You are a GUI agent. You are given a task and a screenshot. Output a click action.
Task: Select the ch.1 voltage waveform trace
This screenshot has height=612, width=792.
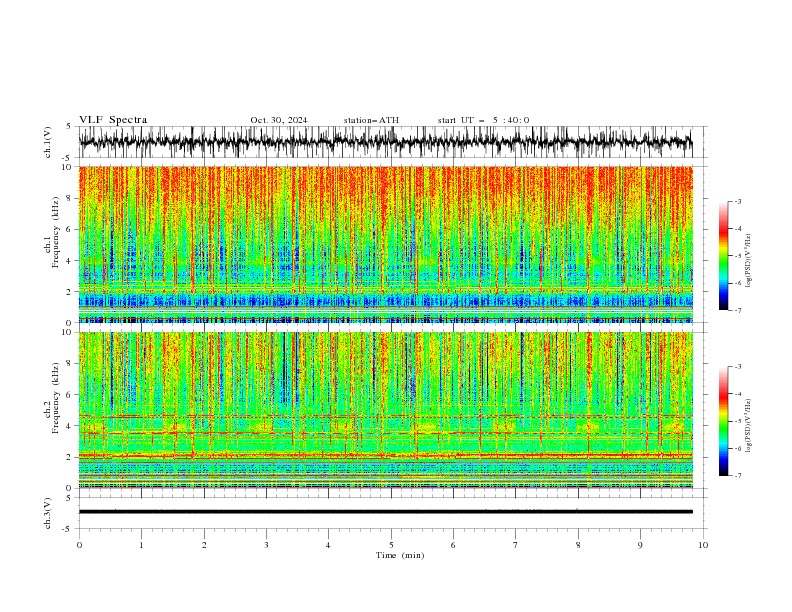pos(386,142)
